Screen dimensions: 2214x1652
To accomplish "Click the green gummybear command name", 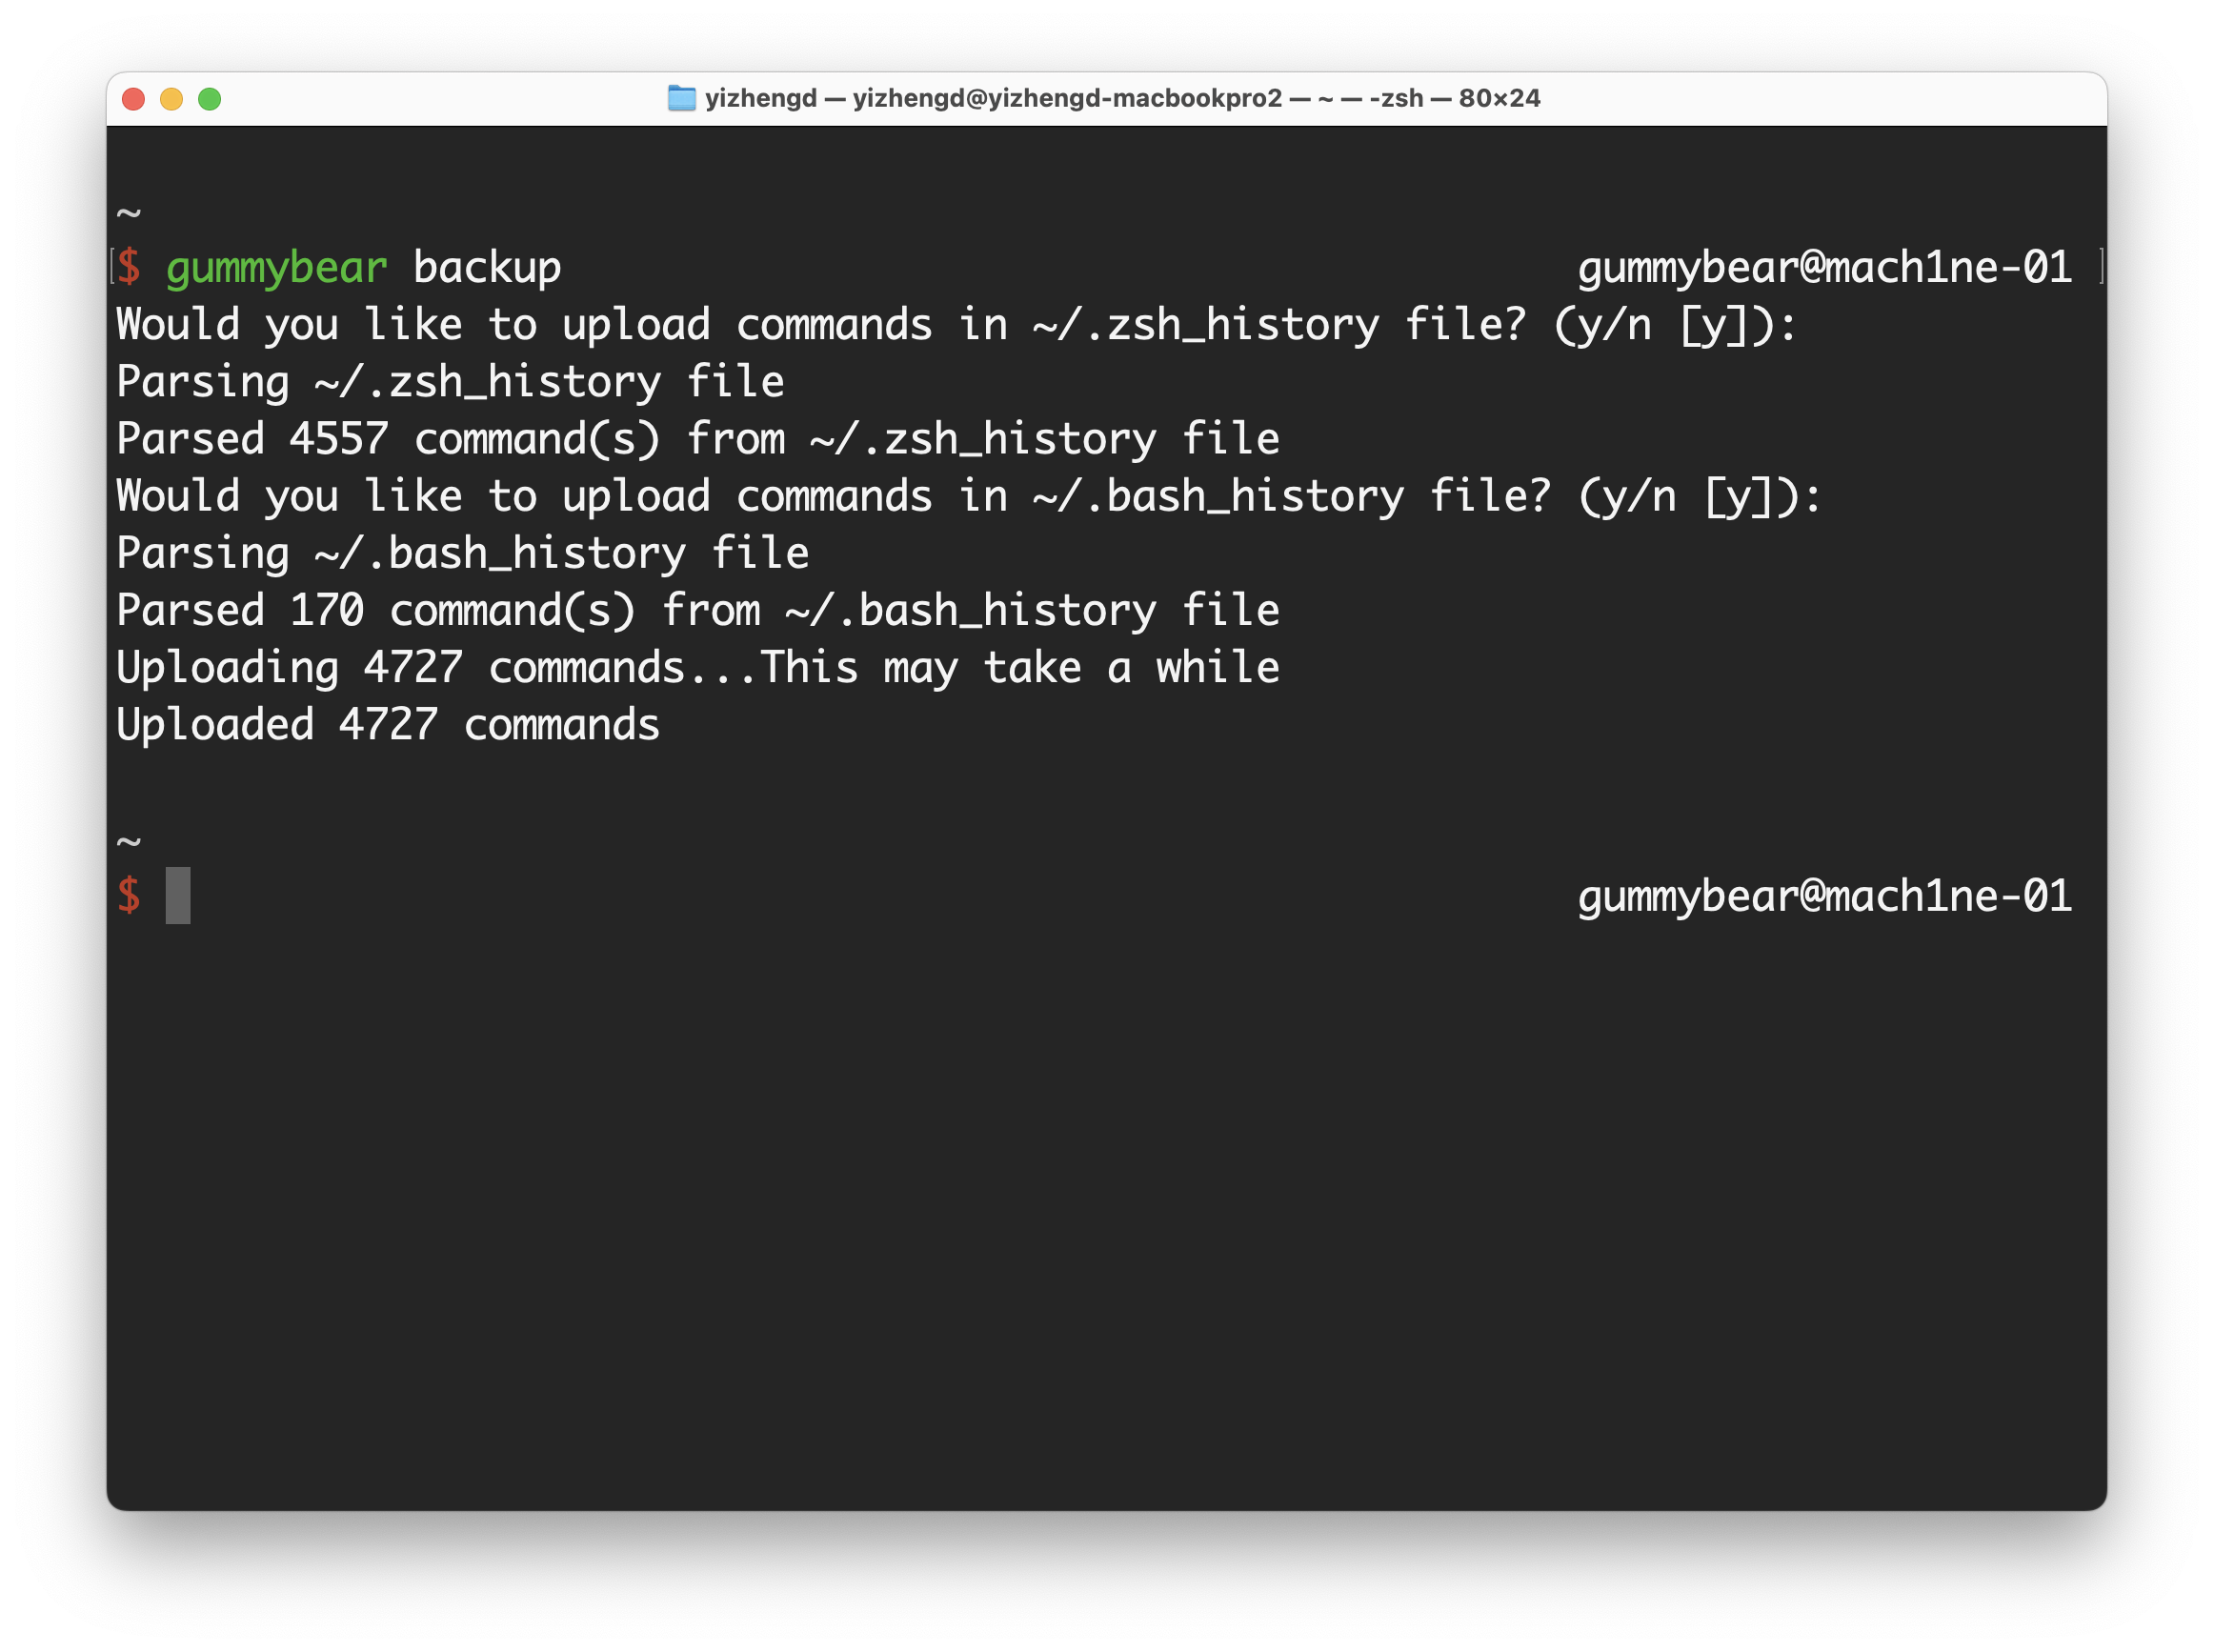I will click(x=277, y=266).
